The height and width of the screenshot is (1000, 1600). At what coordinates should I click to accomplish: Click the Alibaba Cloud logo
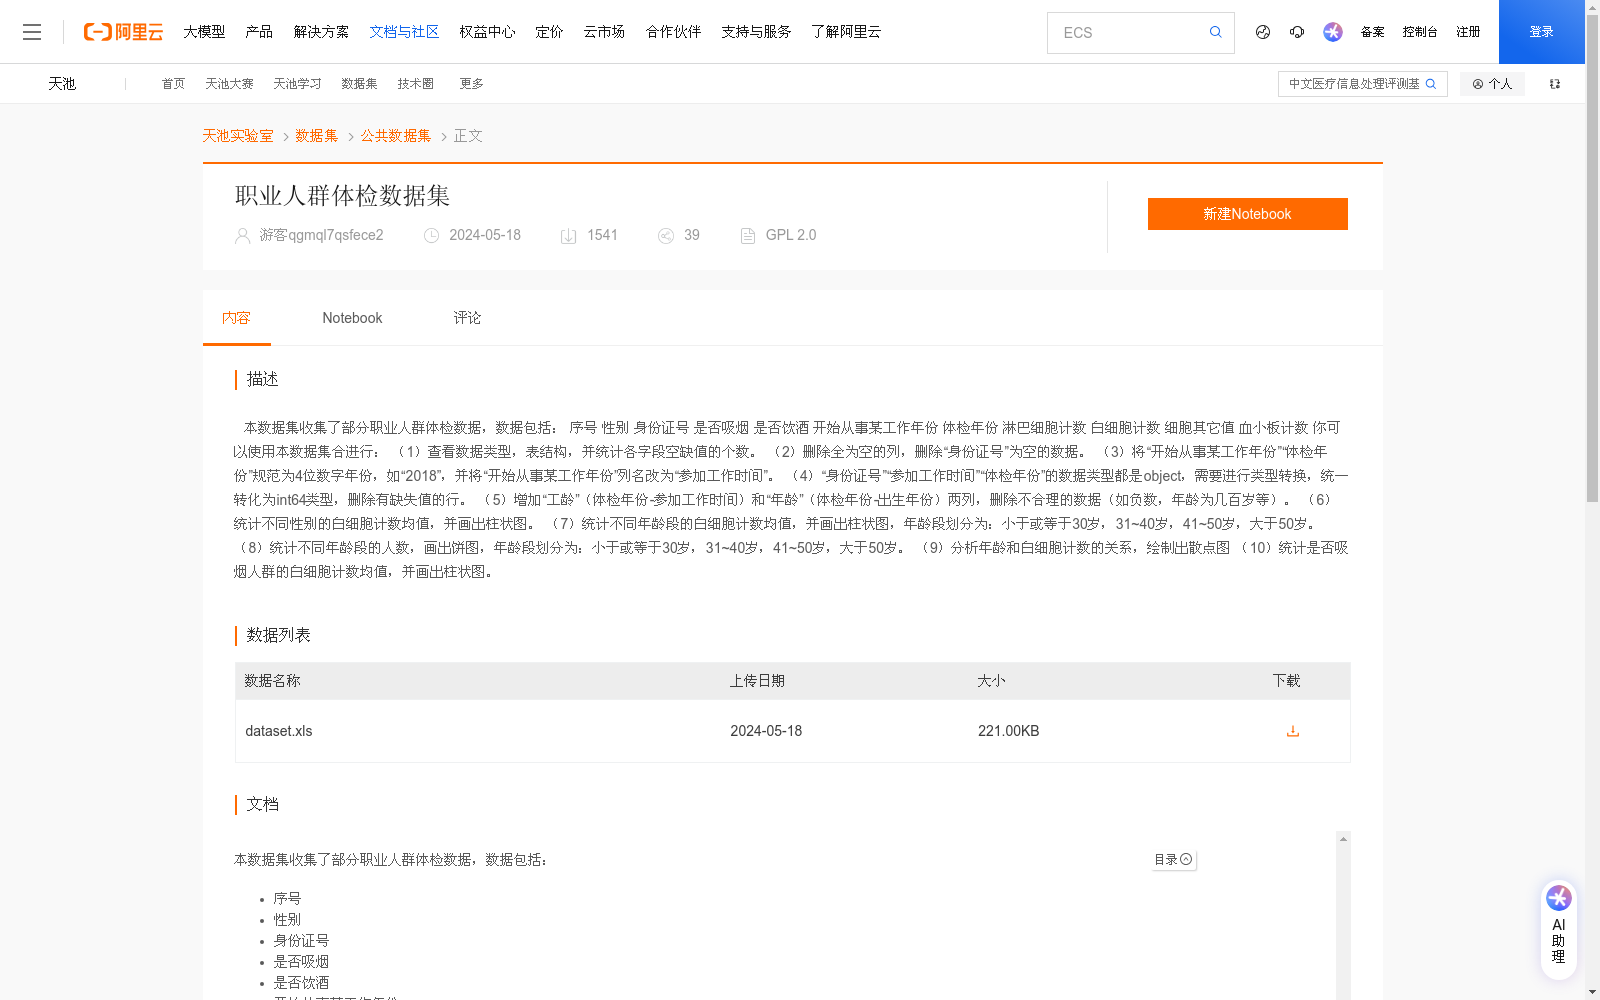[x=122, y=31]
